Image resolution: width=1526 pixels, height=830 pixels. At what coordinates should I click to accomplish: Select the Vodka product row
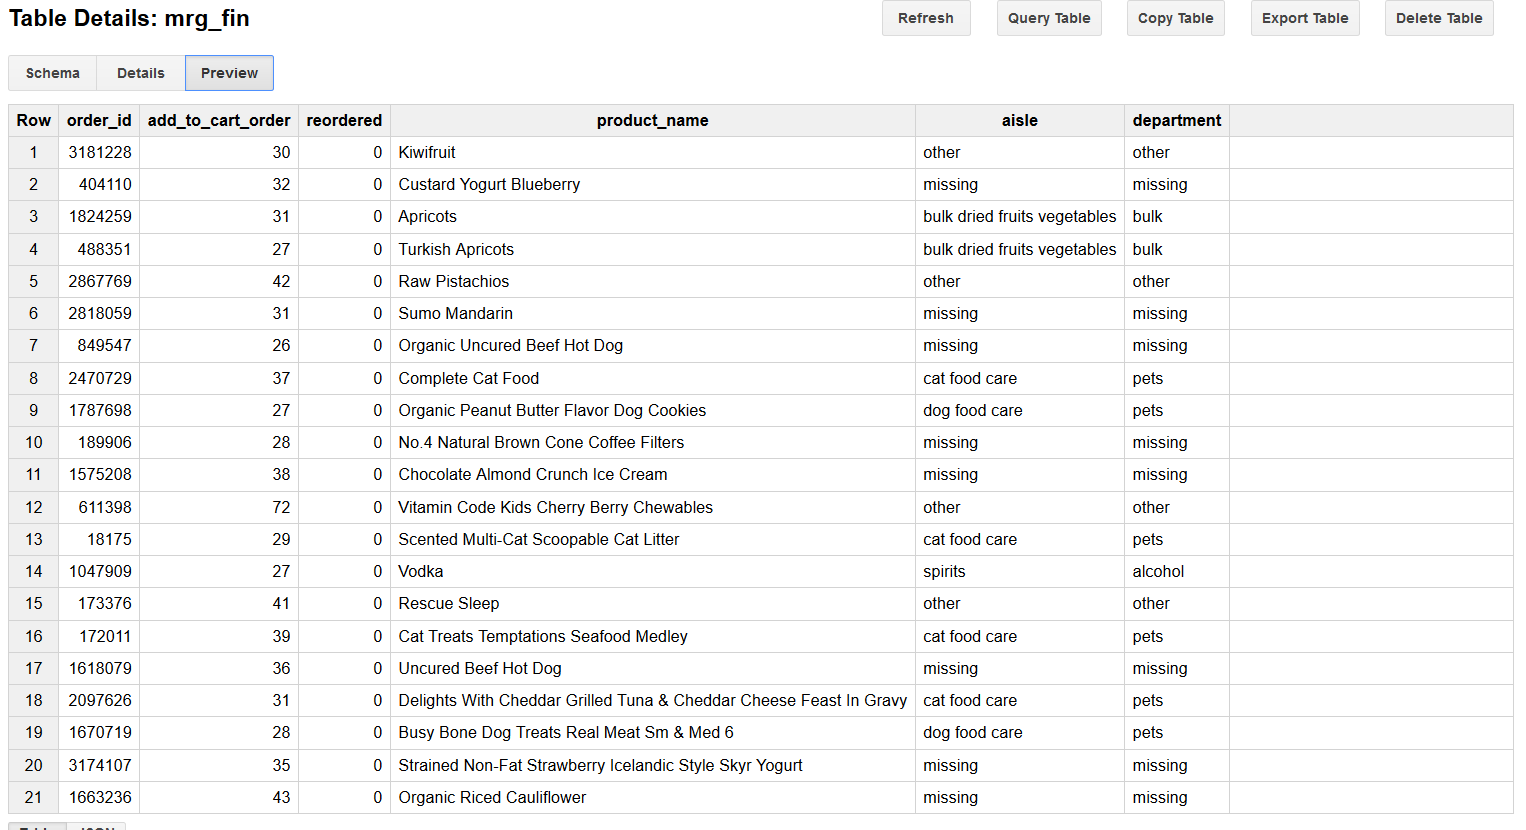coord(421,571)
